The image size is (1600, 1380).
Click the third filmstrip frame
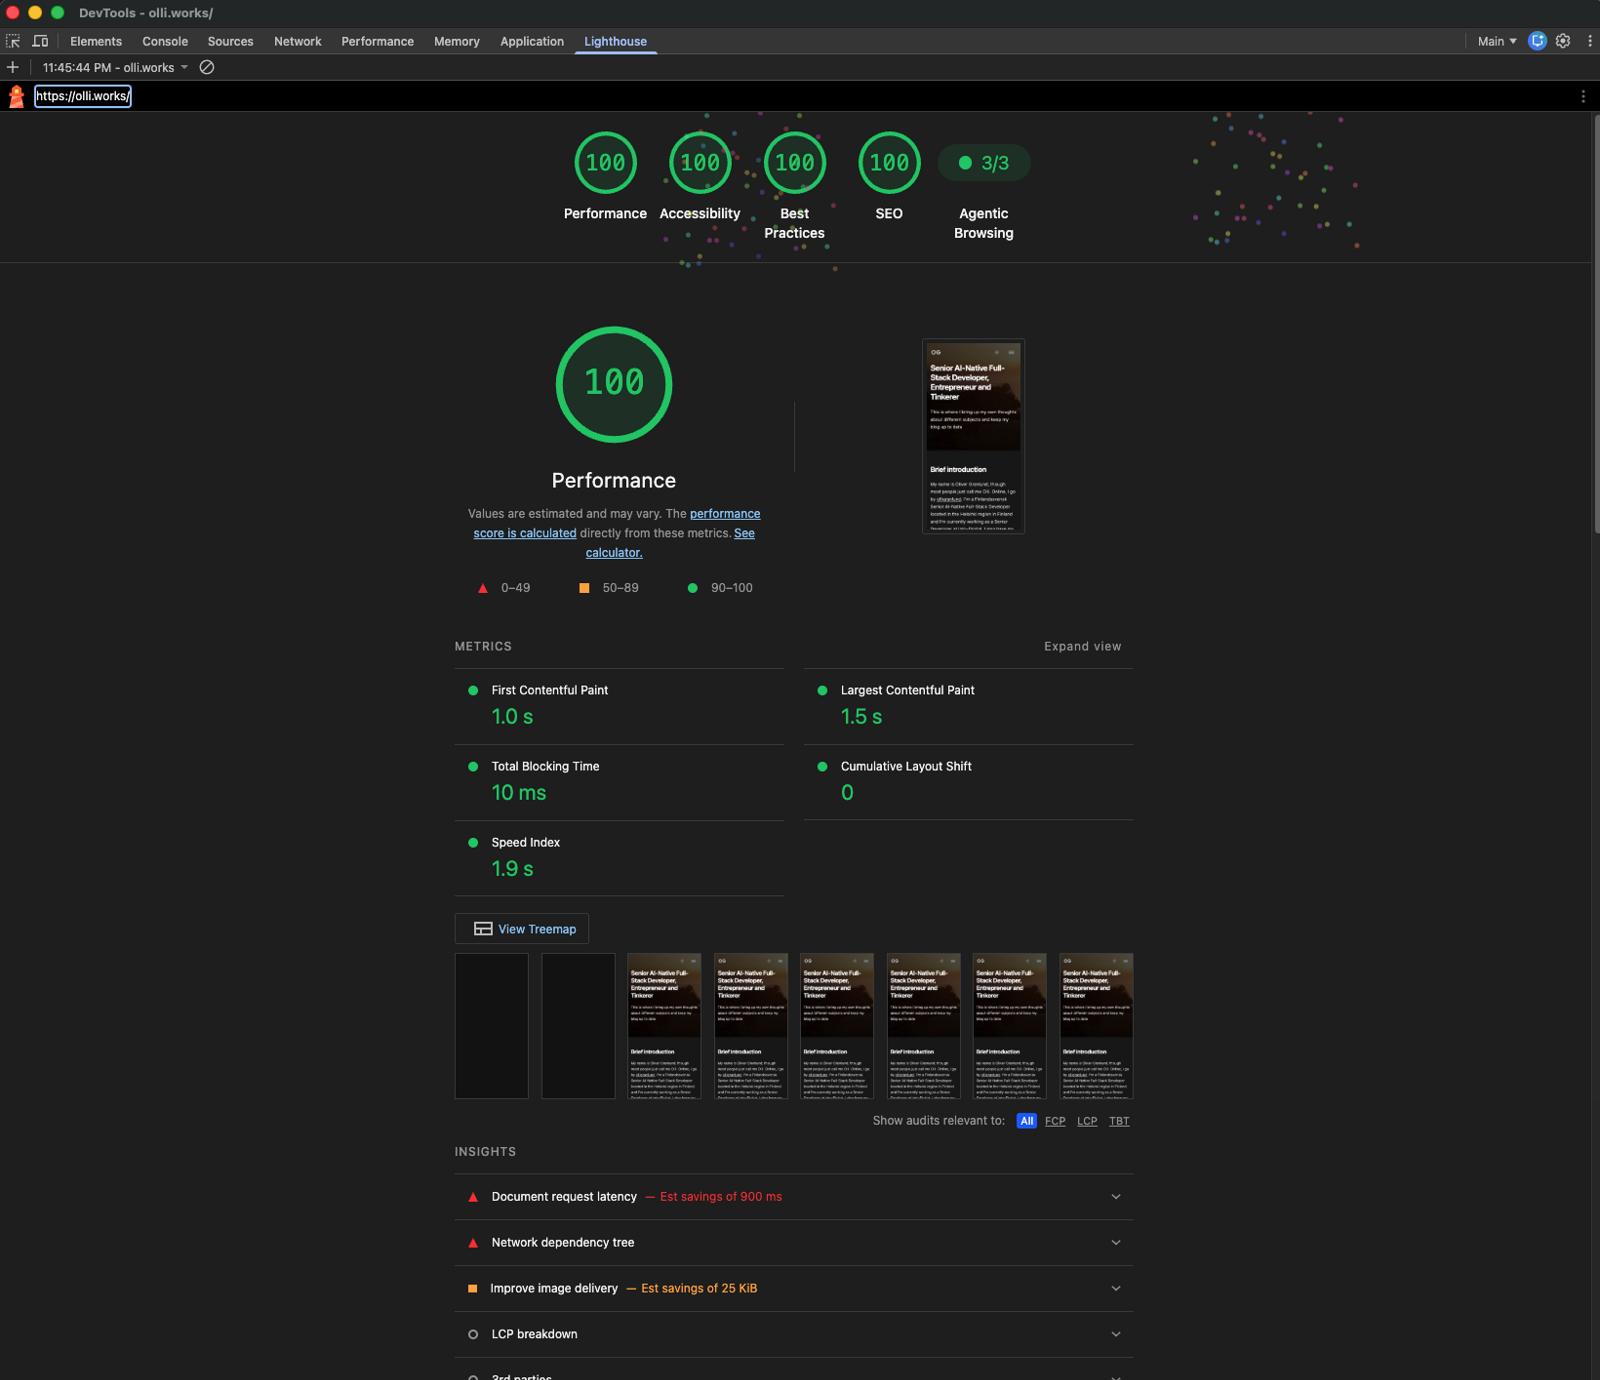point(664,1026)
